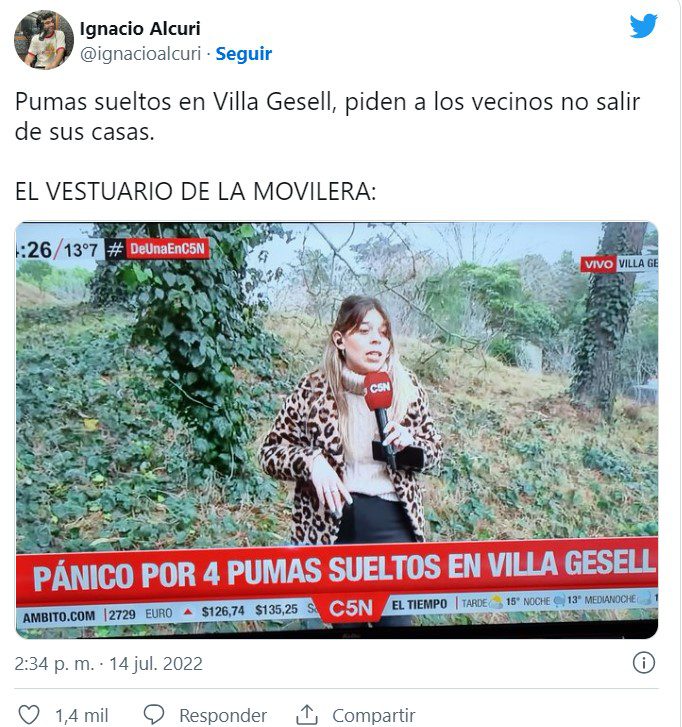682x727 pixels.
Task: Open the embedded C5N news image
Action: [337, 430]
